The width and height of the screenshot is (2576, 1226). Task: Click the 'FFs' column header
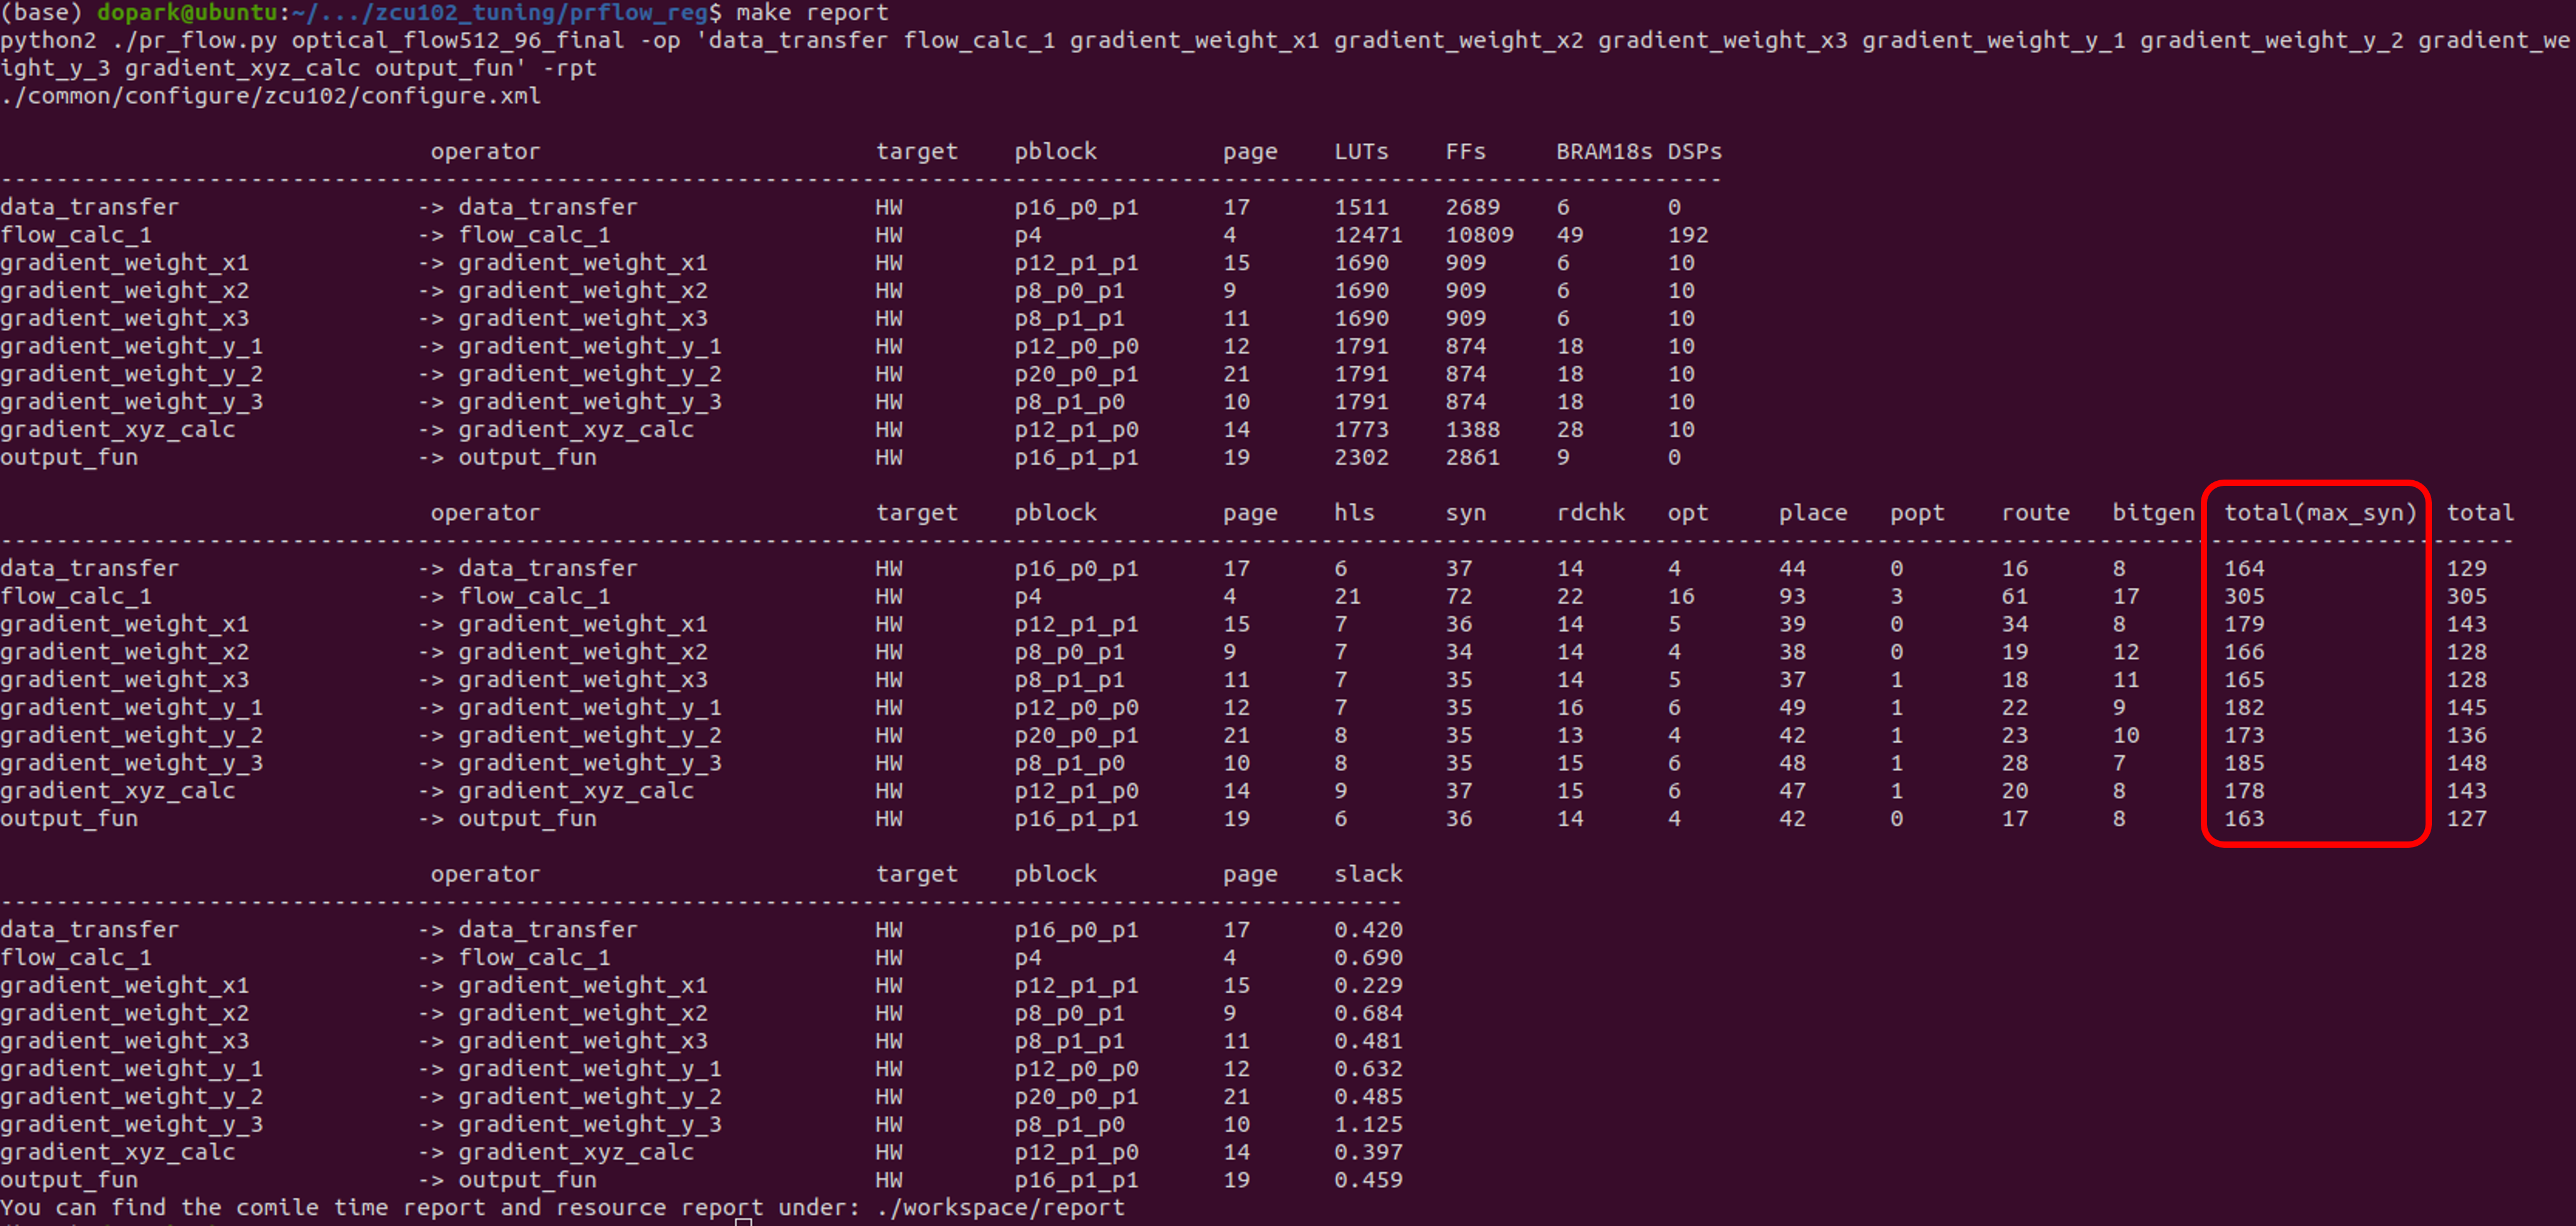pos(1466,152)
